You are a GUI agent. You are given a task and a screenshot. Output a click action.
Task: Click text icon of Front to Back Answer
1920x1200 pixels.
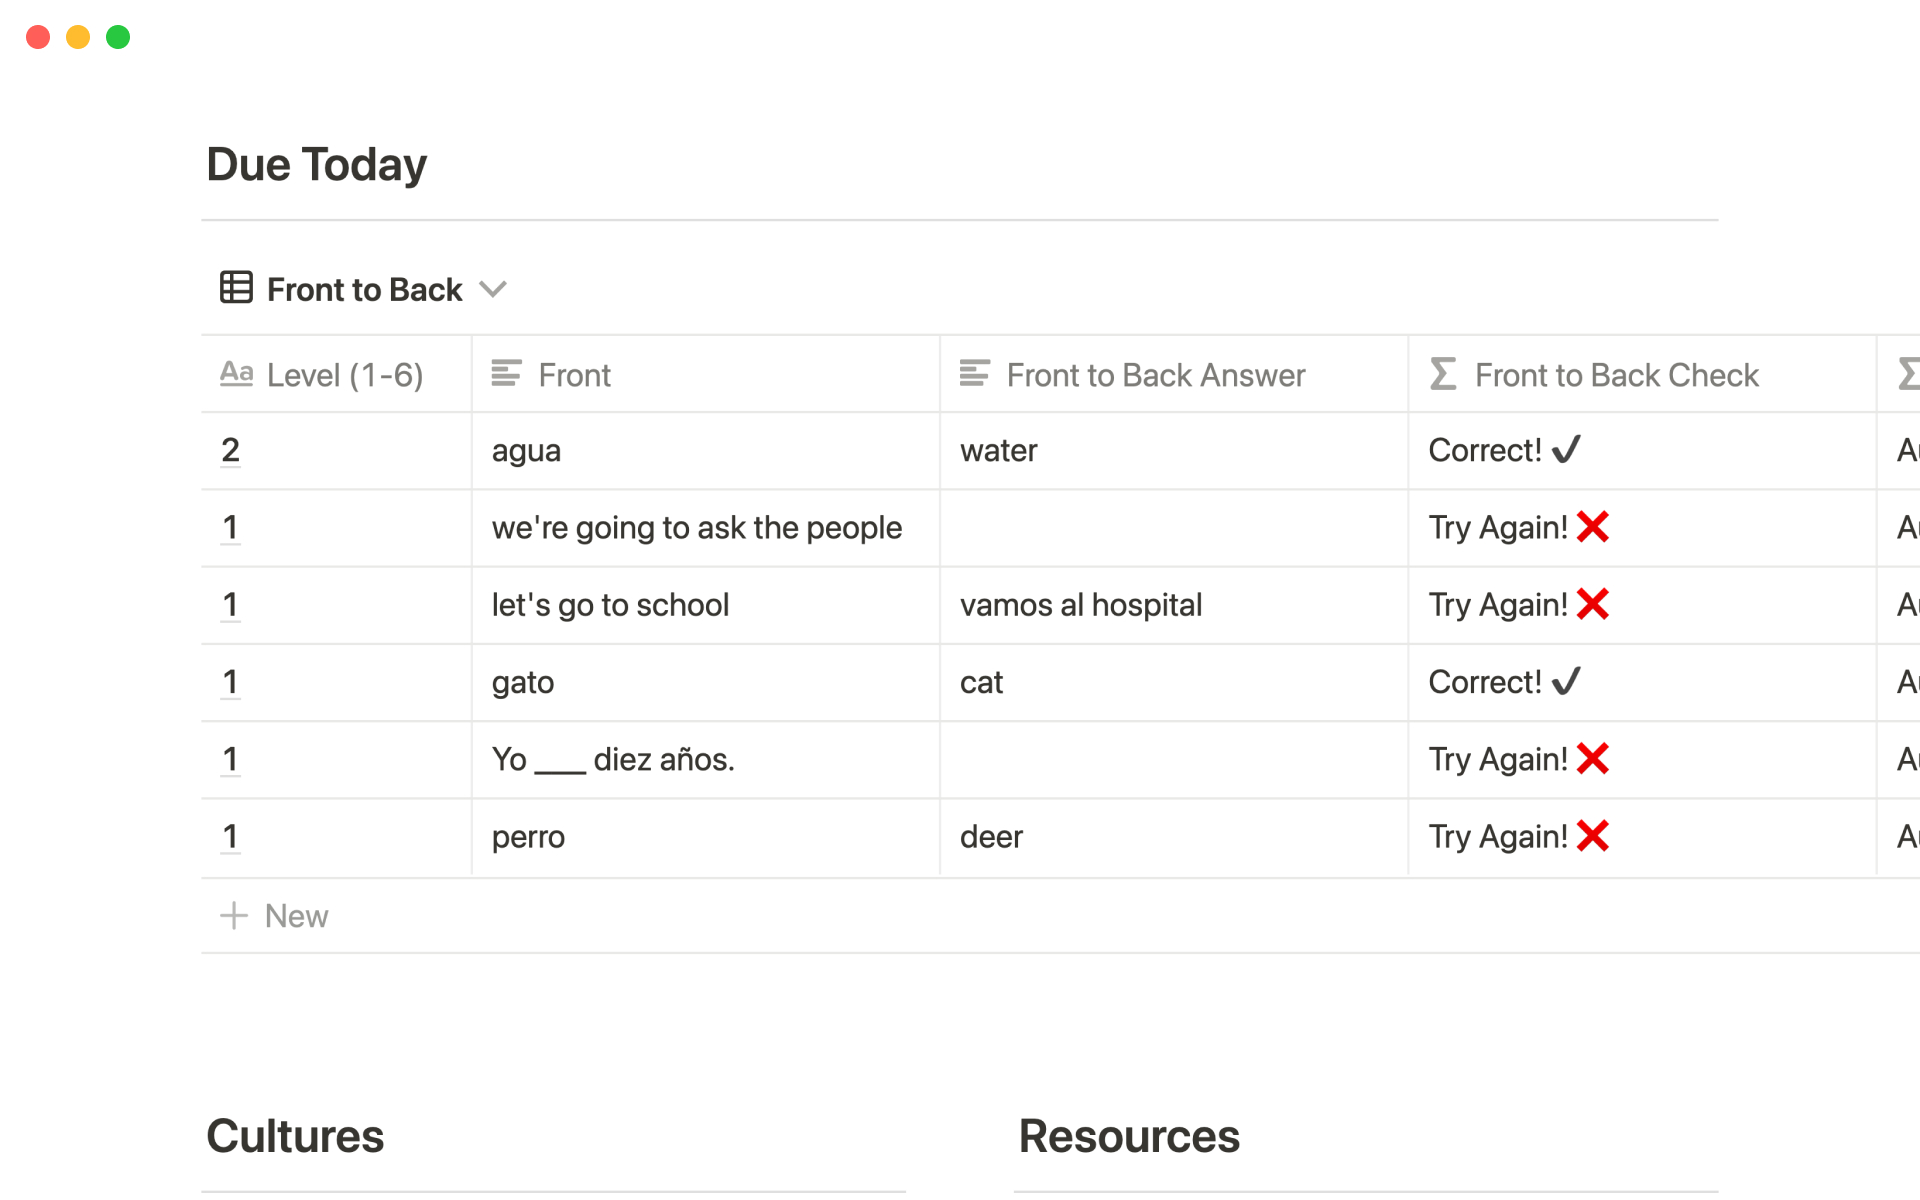[974, 374]
